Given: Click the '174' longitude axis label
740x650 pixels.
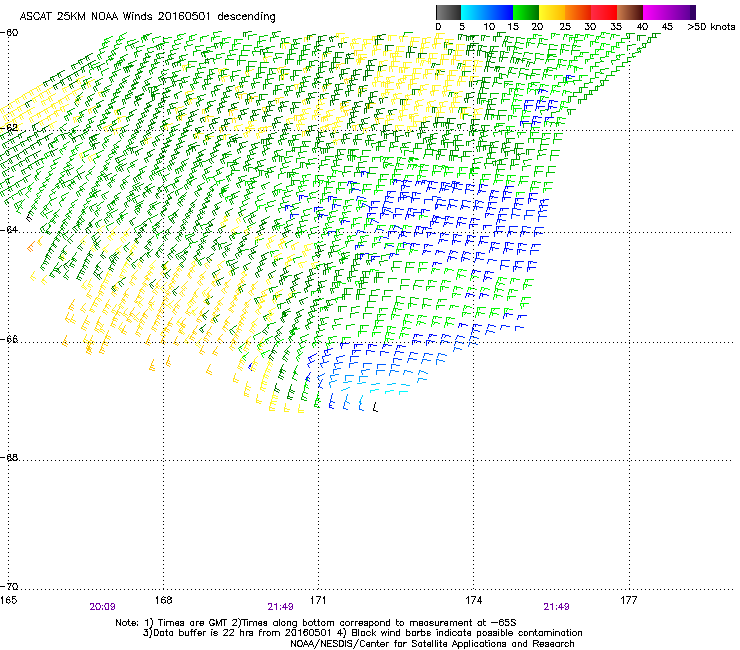Looking at the screenshot, I should click(x=473, y=600).
